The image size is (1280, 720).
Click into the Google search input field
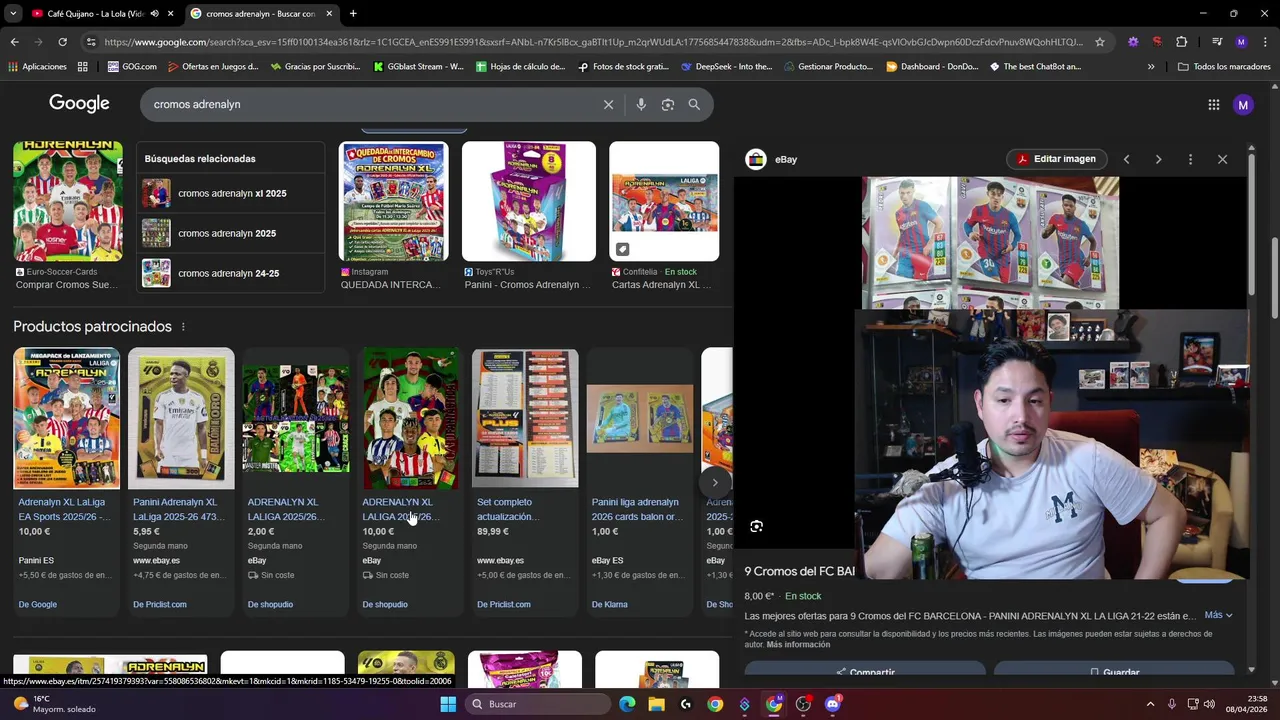coord(370,104)
